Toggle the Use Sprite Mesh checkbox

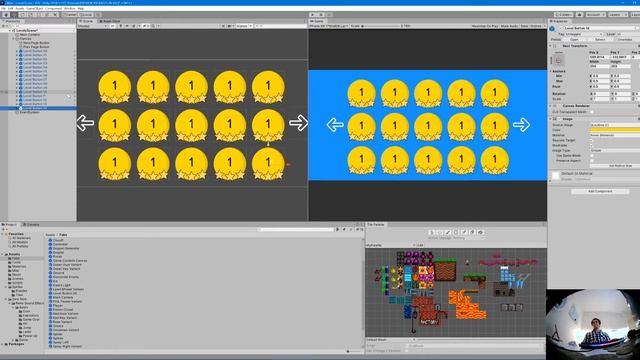[592, 156]
